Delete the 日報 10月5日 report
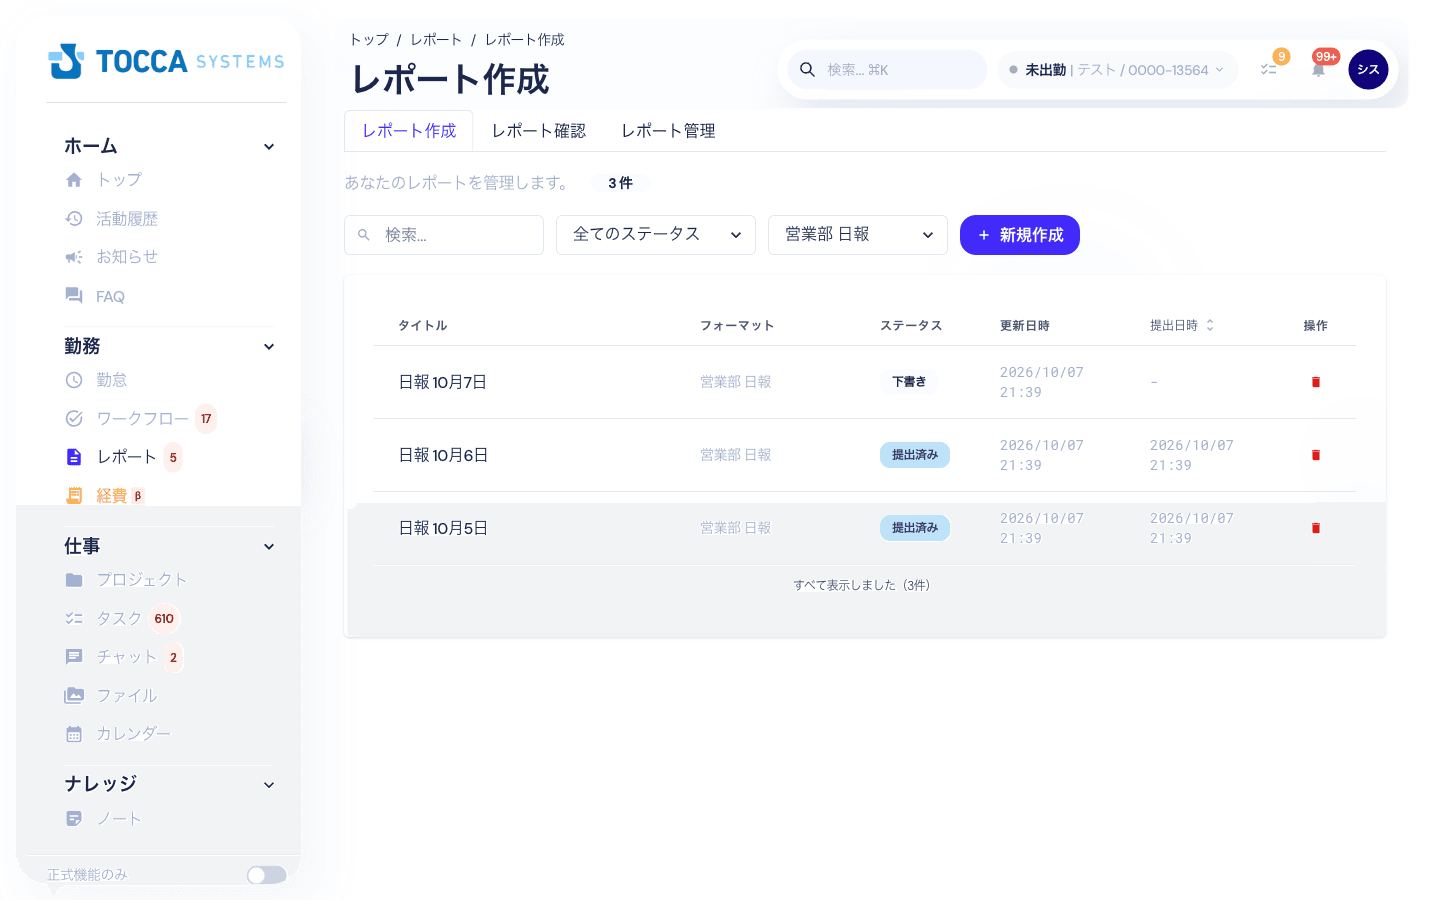Viewport: 1440px width, 900px height. [1316, 528]
